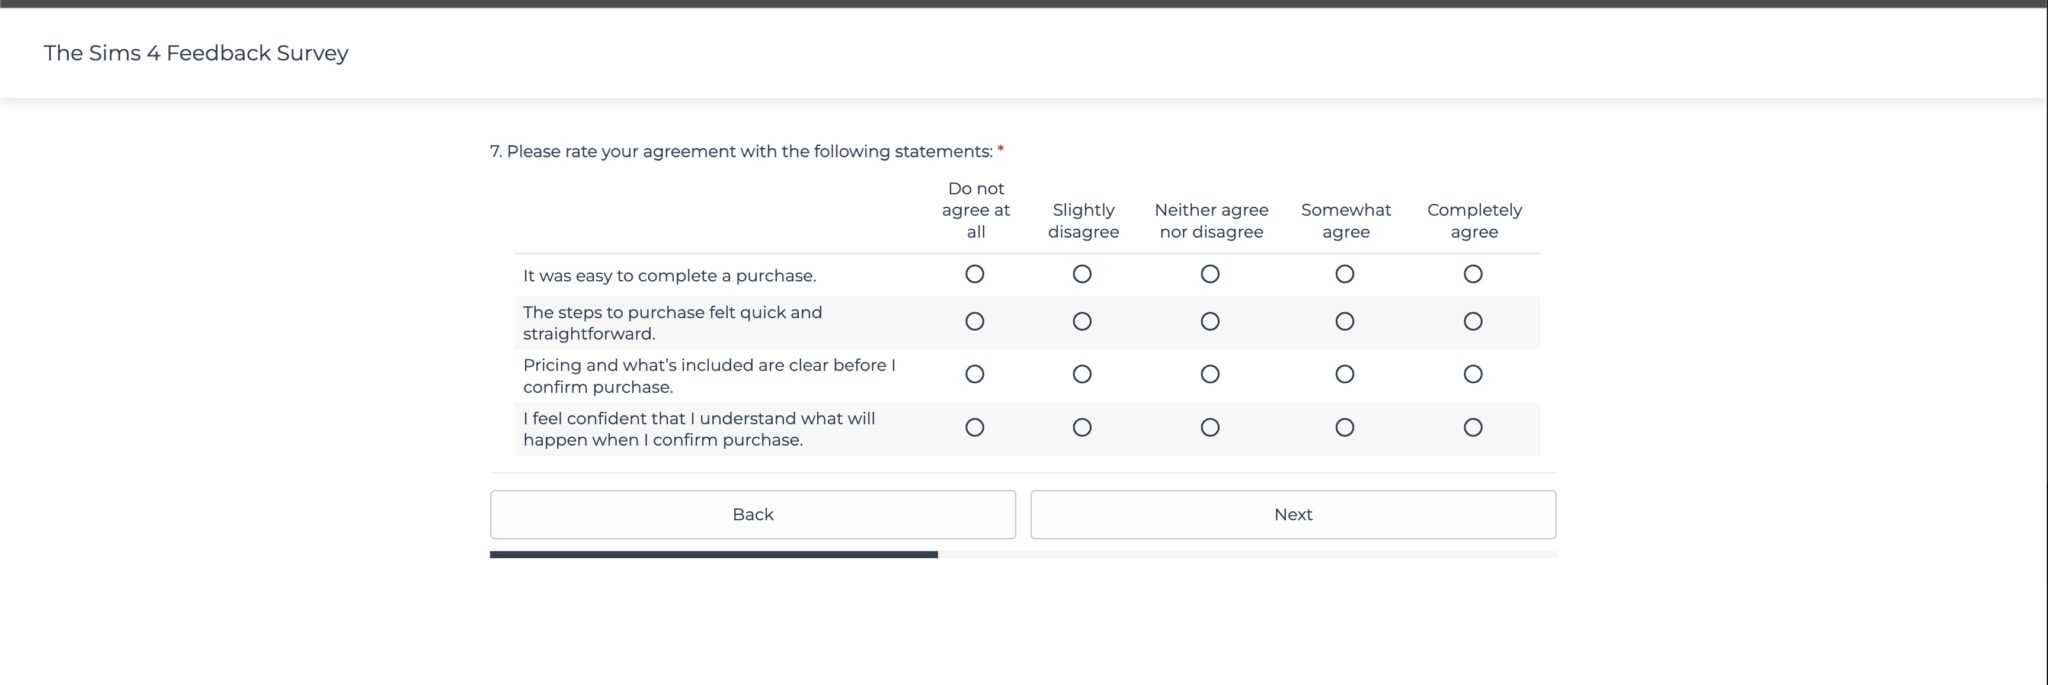Mark 'Do not agree at all' for feel confident row
This screenshot has height=685, width=2048.
[x=975, y=427]
